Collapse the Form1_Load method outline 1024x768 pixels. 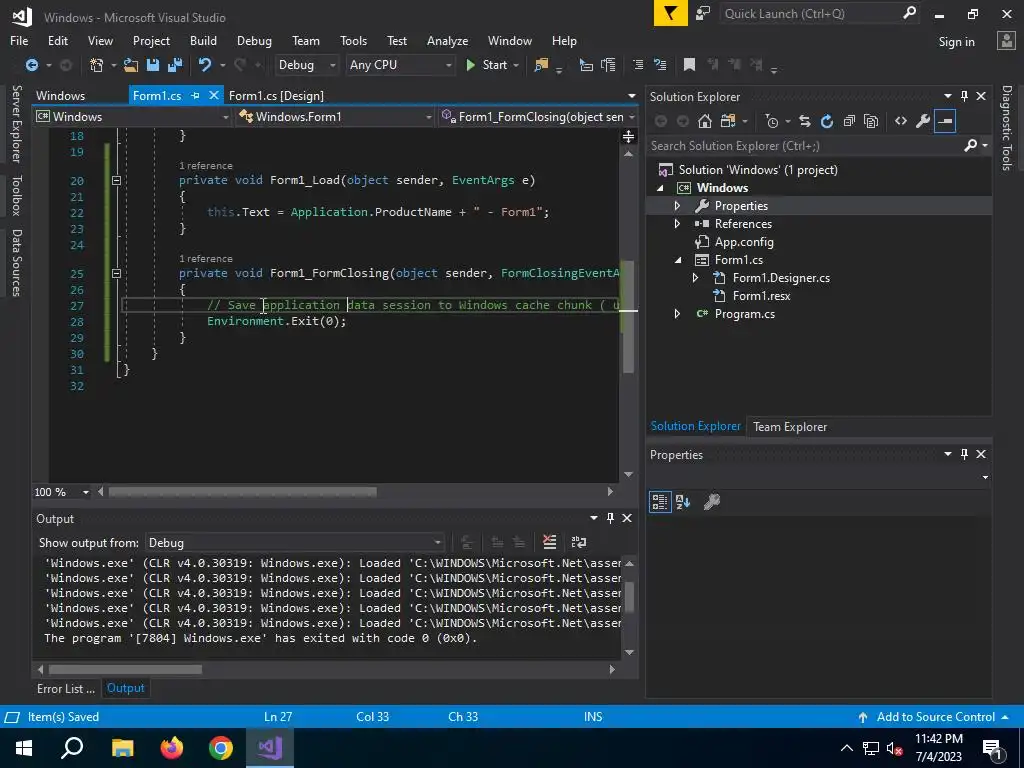click(116, 180)
